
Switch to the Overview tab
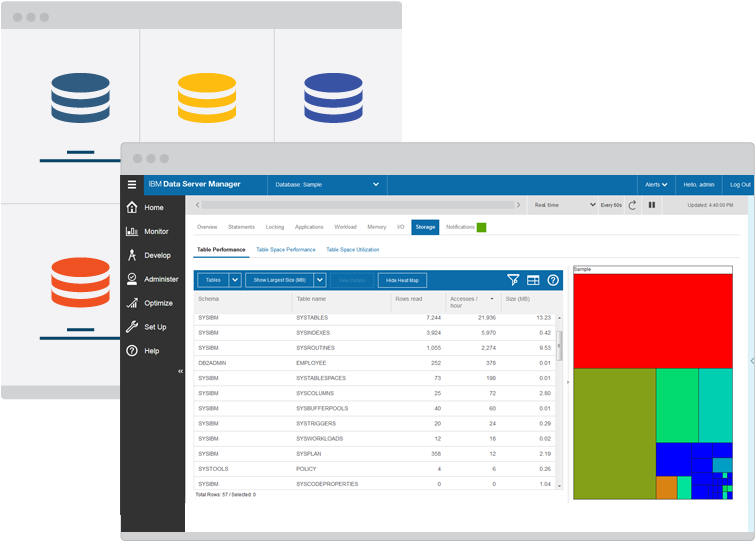tap(207, 227)
